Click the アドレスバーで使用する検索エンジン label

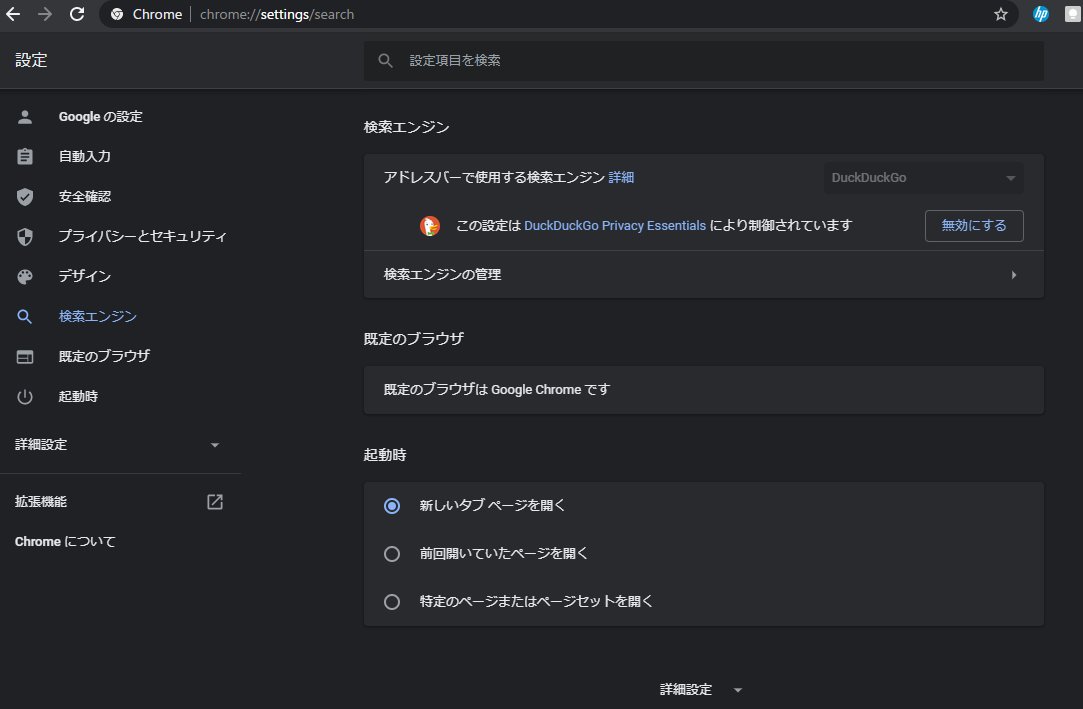point(495,177)
